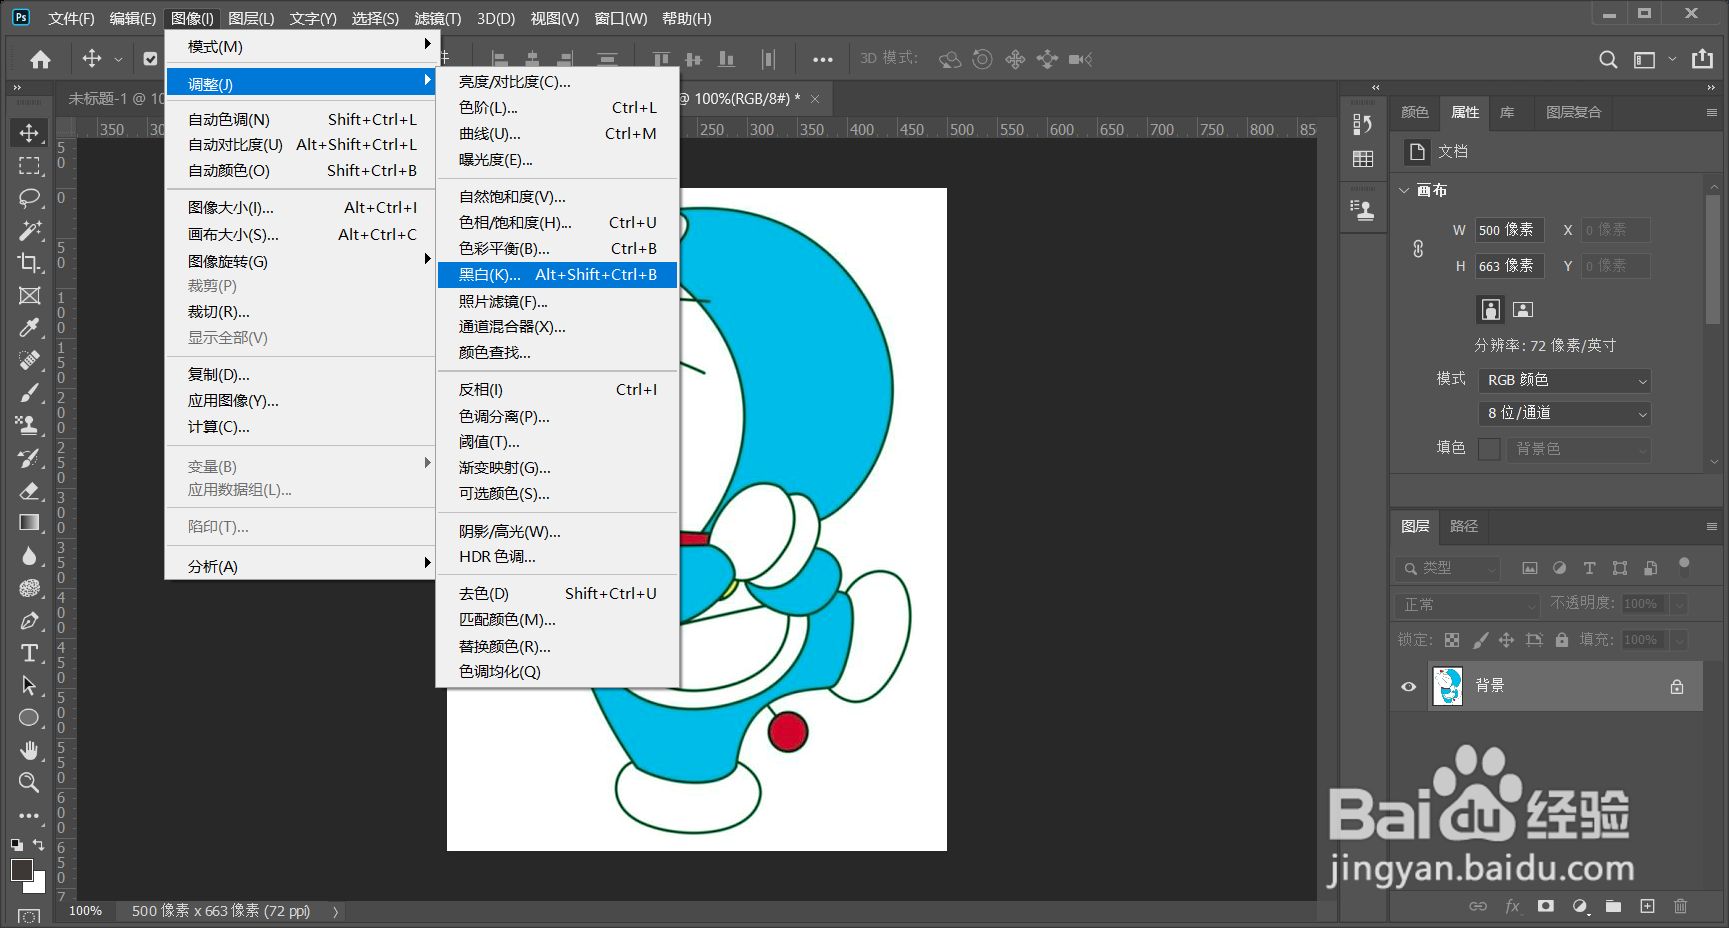Open the Properties panel flyout menu
The height and width of the screenshot is (928, 1729).
[1711, 113]
